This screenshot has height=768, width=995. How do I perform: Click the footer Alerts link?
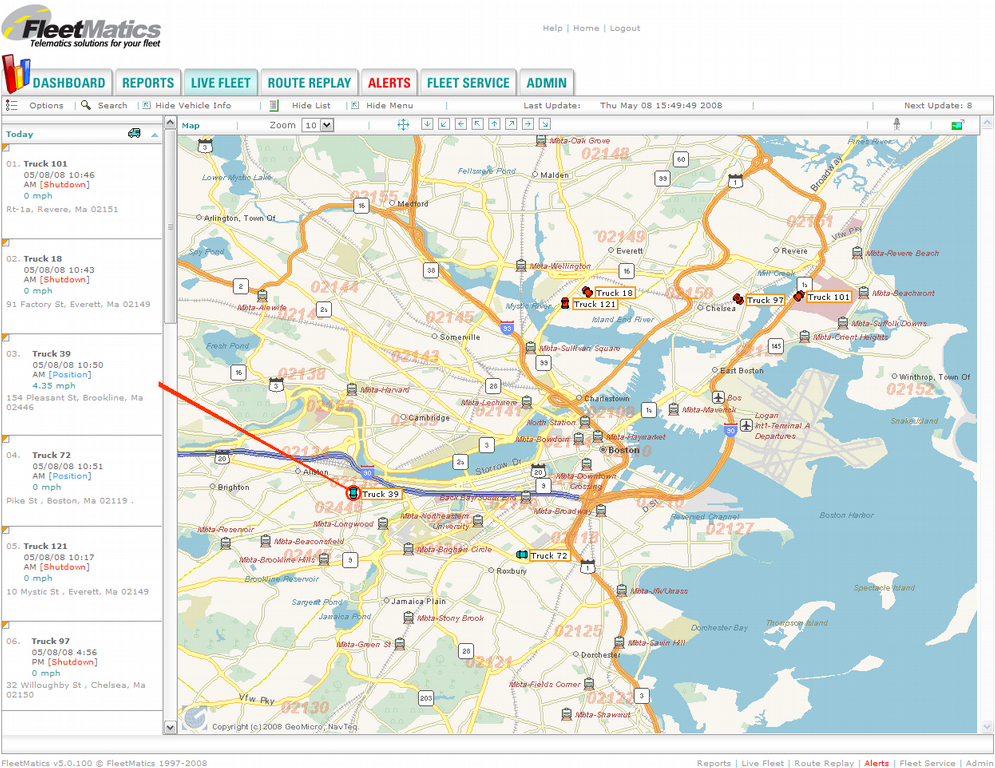876,763
